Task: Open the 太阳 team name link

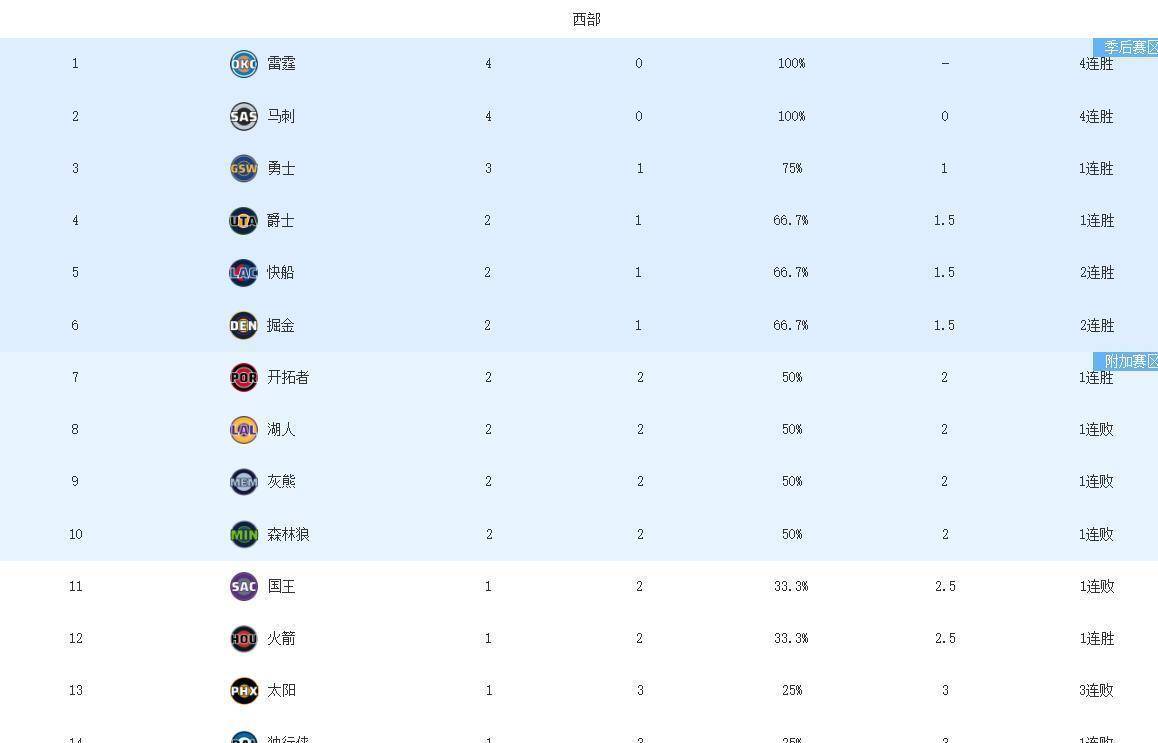Action: (x=281, y=690)
